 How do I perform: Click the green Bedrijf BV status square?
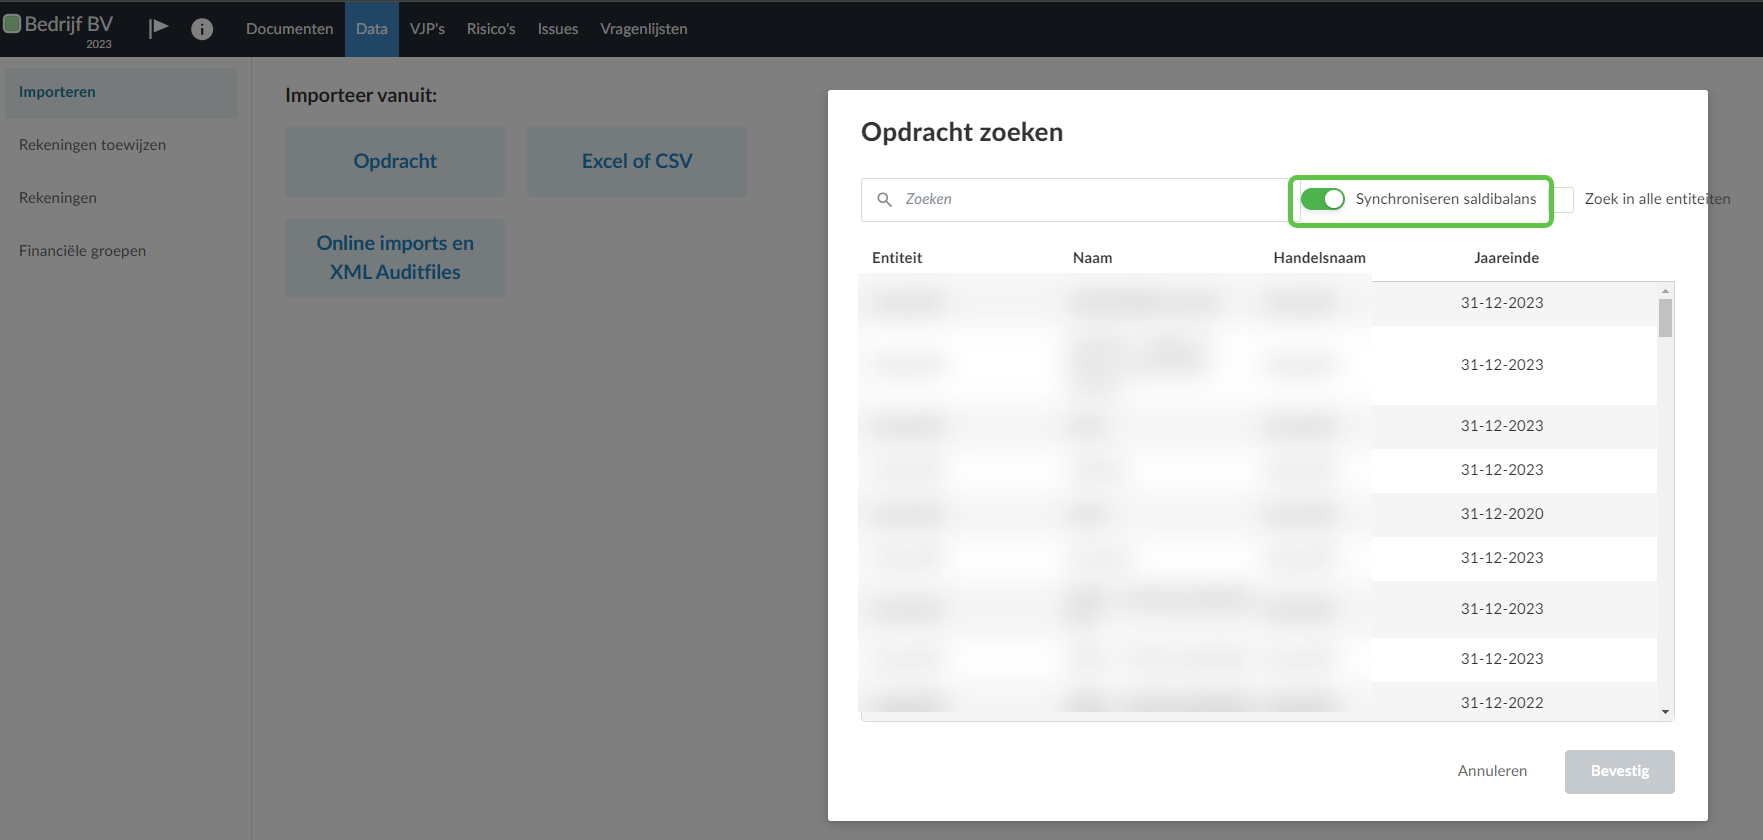12,23
